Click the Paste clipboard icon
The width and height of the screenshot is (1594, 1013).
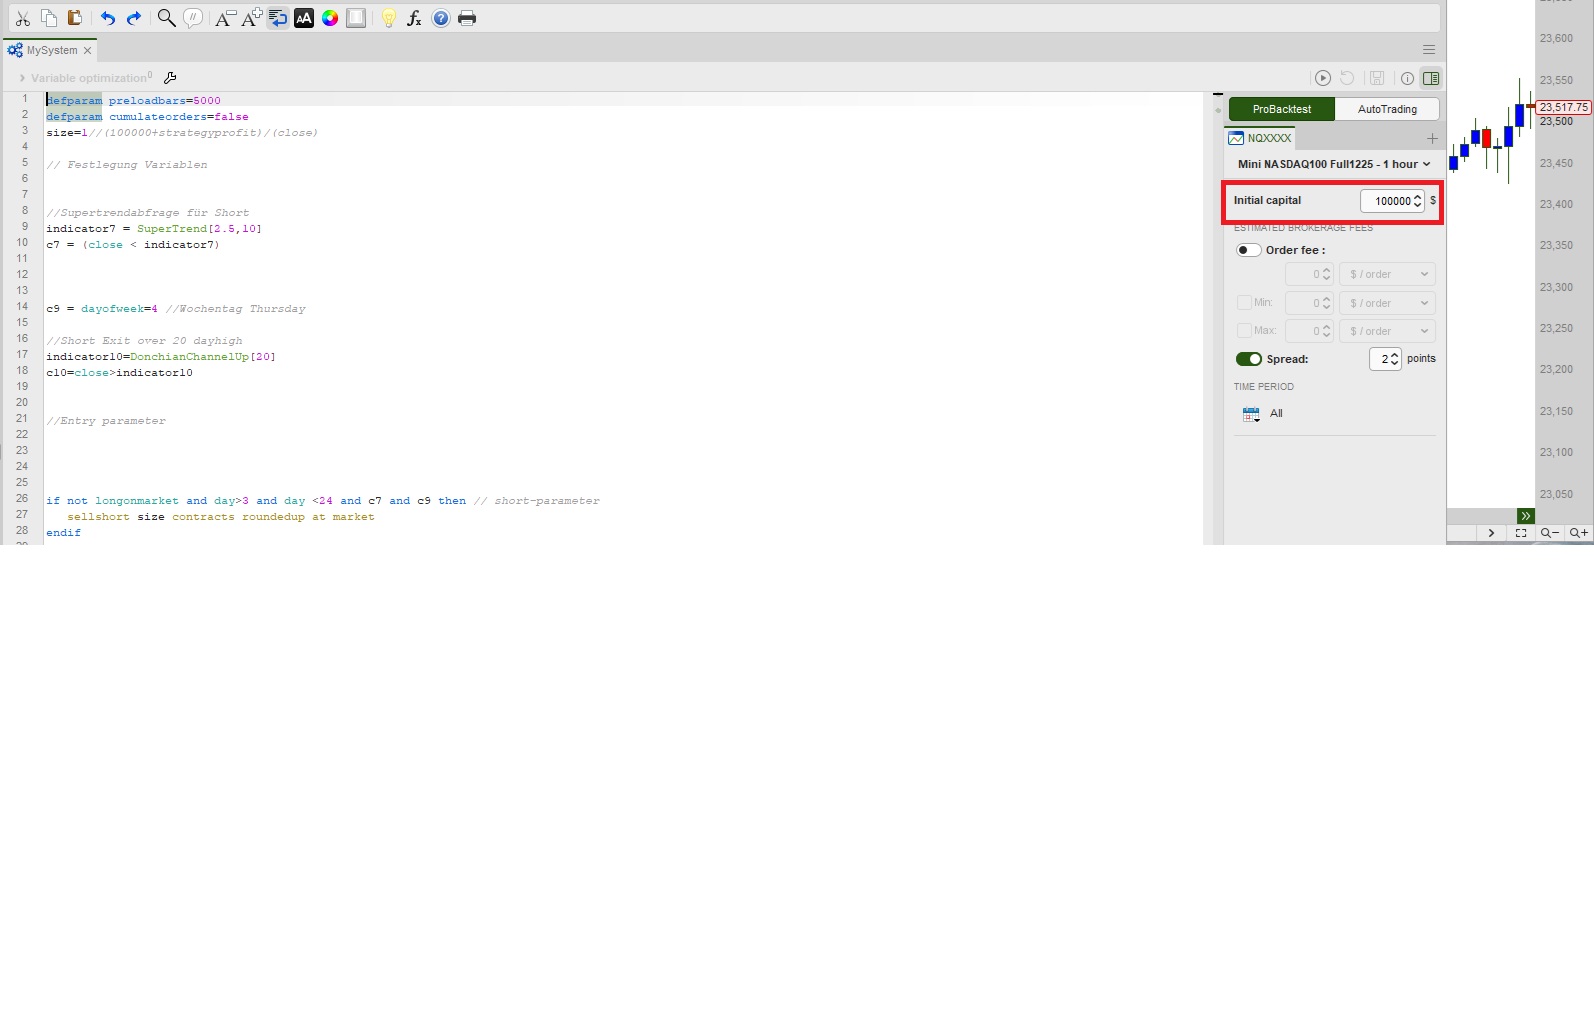pos(74,18)
